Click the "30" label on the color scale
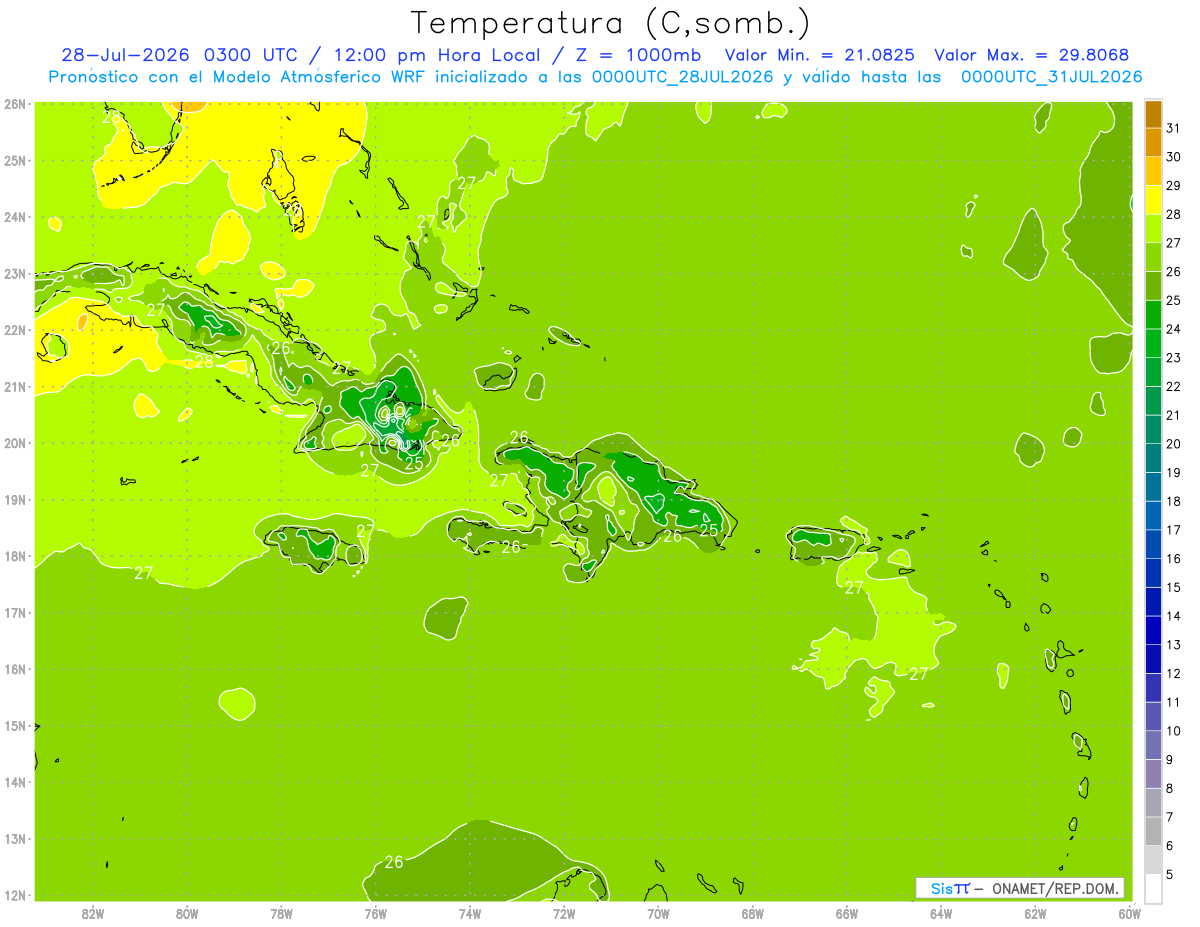 (x=1173, y=157)
